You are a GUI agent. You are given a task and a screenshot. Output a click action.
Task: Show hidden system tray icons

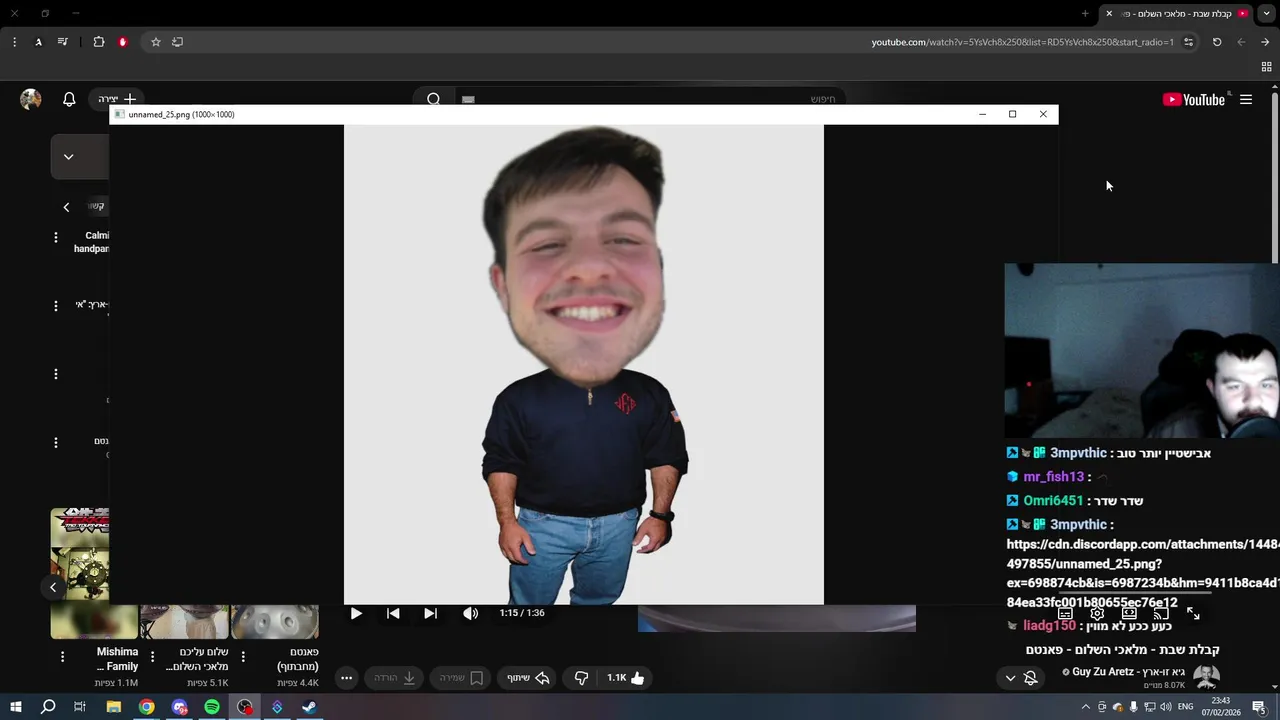pyautogui.click(x=1086, y=707)
